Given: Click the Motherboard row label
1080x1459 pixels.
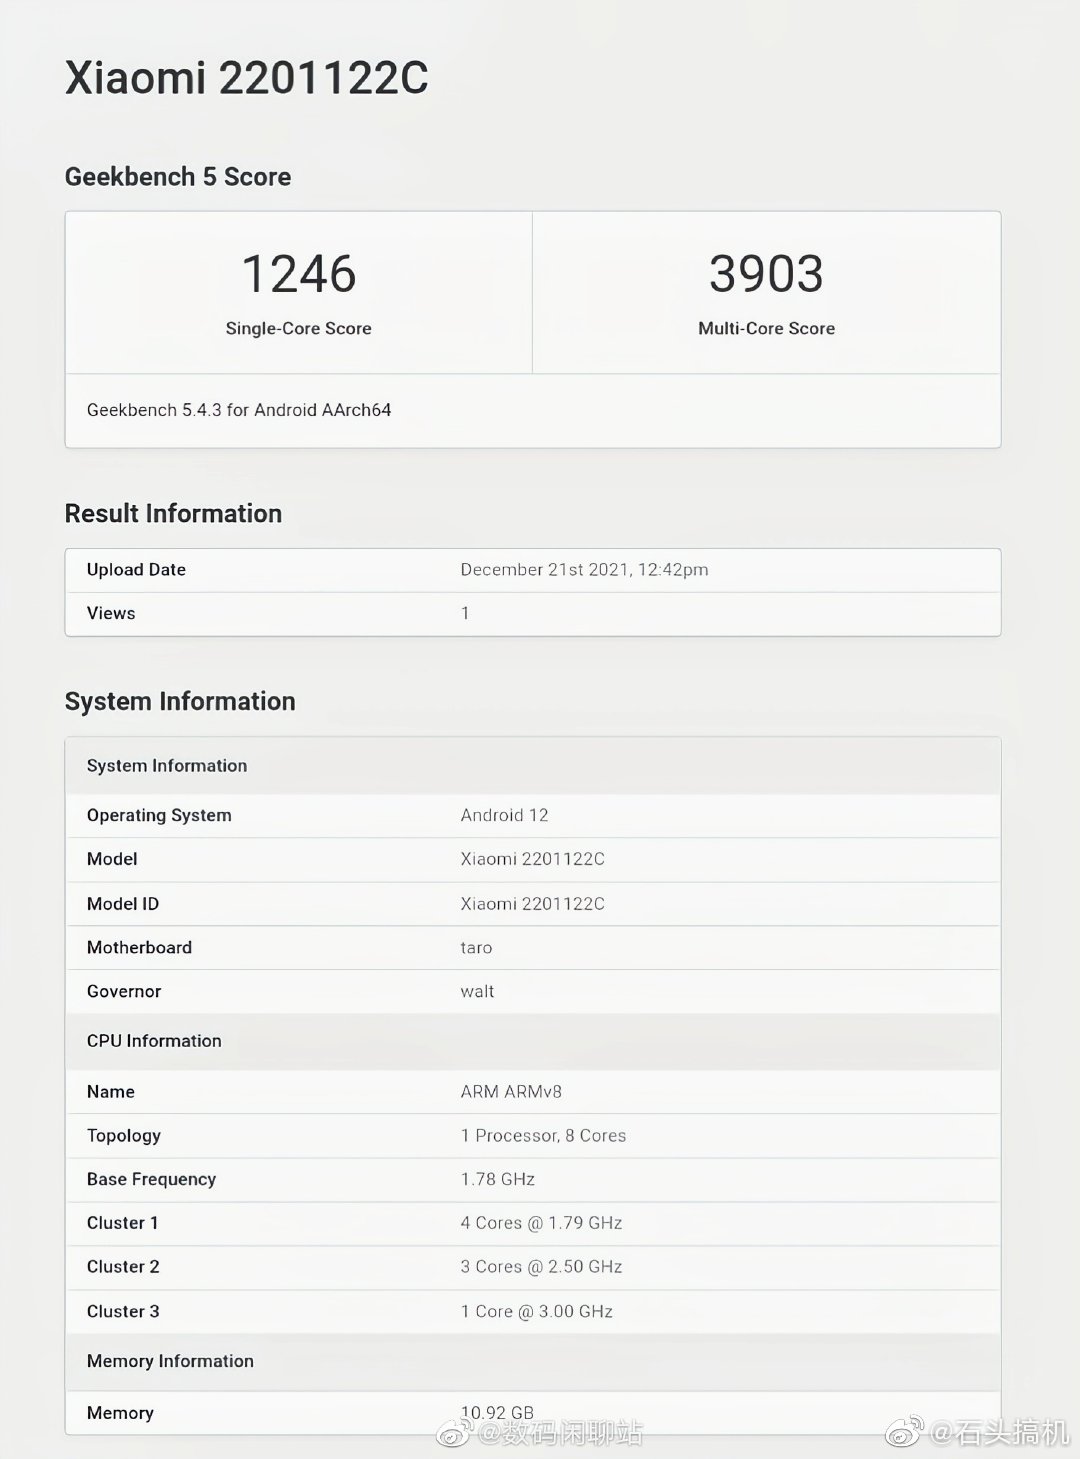Looking at the screenshot, I should point(139,948).
